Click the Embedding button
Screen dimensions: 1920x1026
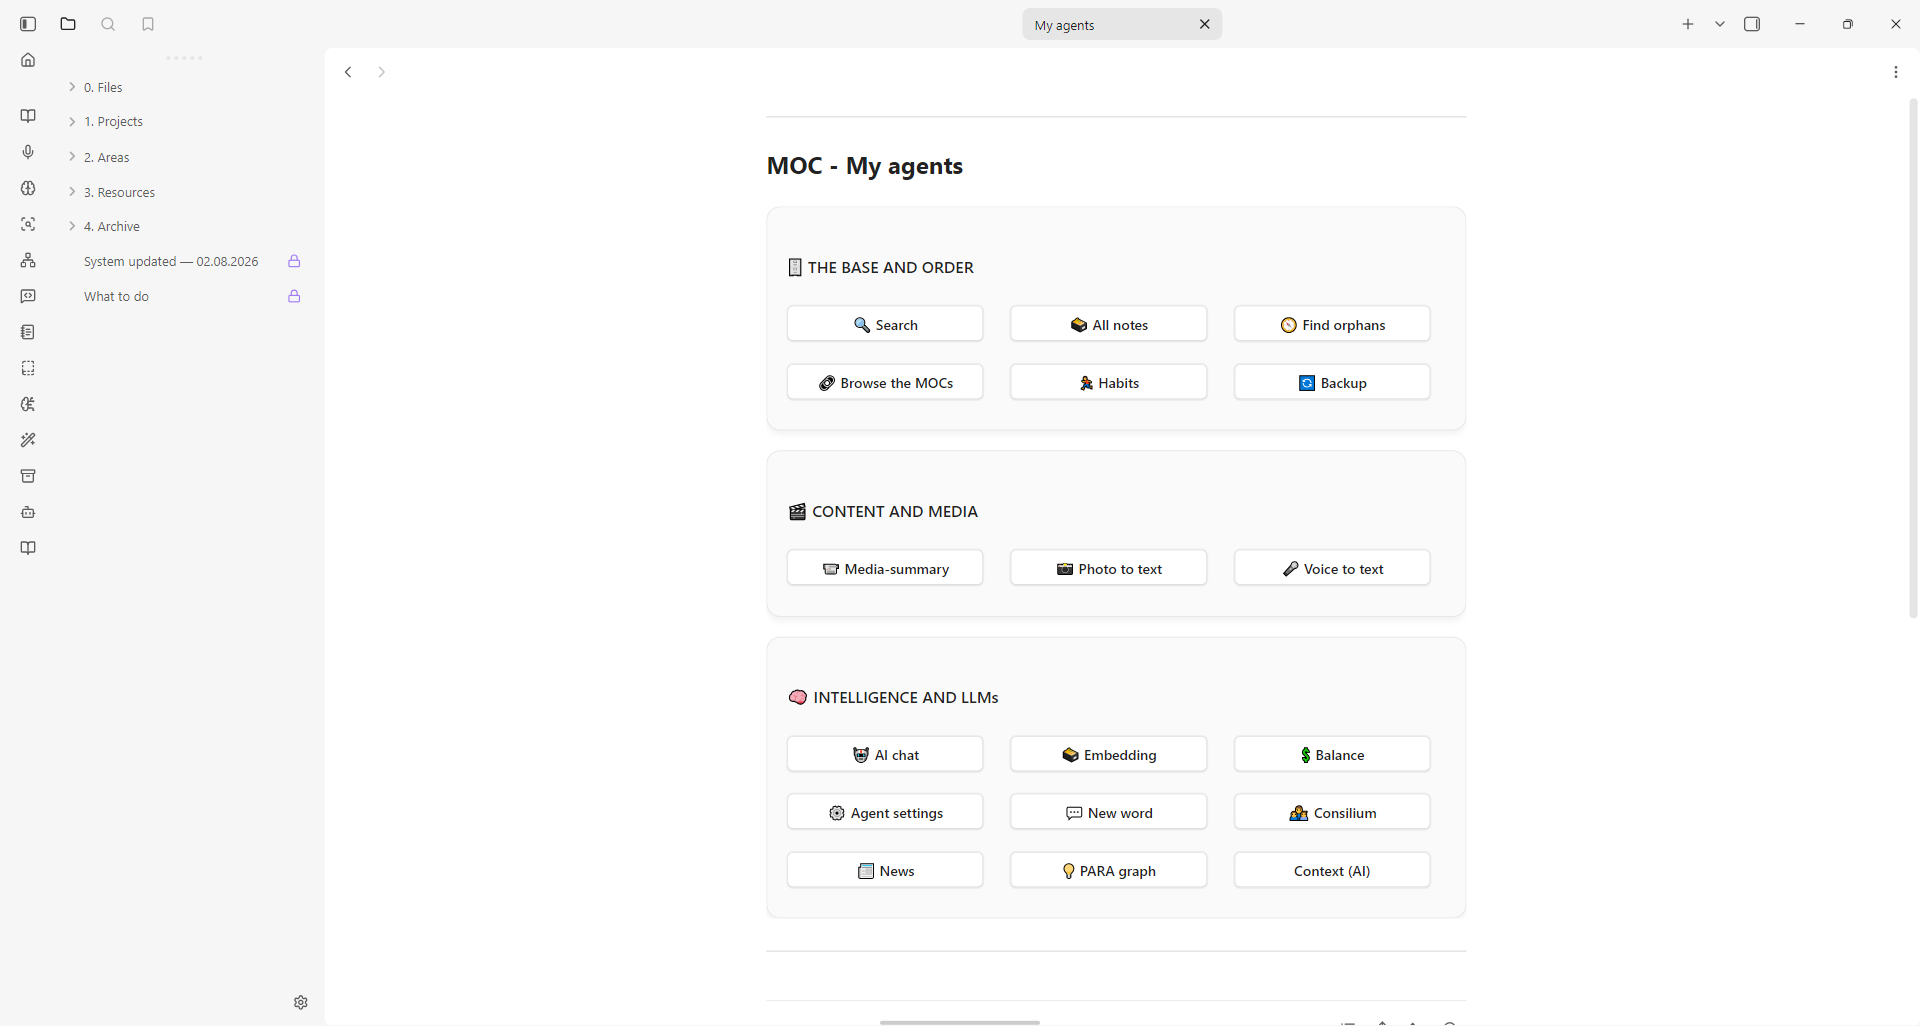point(1108,754)
